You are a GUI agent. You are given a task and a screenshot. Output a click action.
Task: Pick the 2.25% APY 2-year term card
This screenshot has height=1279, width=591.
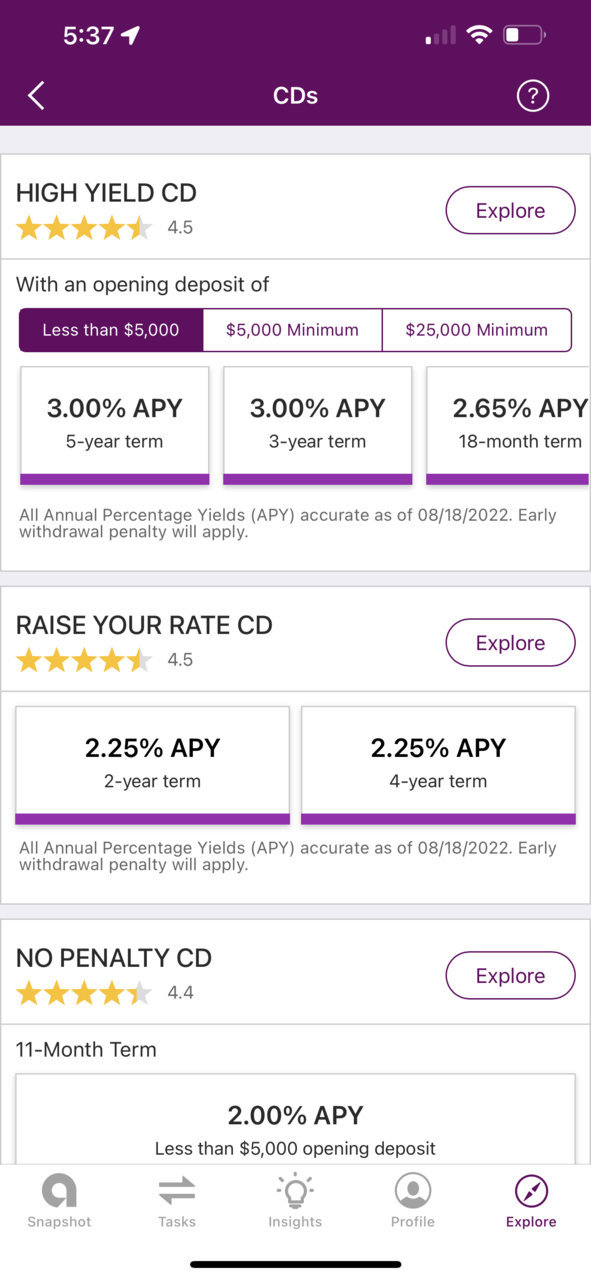pos(153,765)
